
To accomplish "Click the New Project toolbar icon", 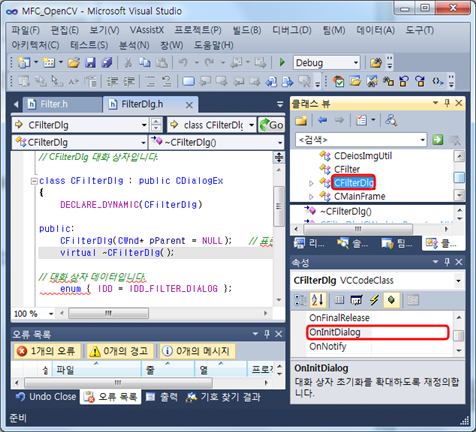I will click(24, 63).
